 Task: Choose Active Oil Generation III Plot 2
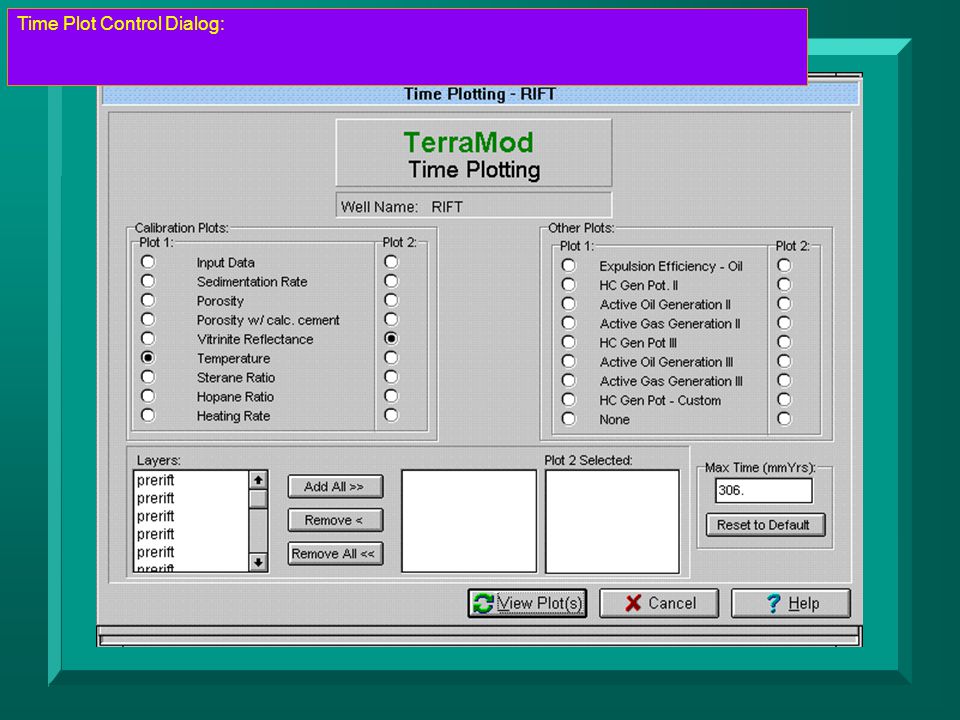[x=784, y=361]
